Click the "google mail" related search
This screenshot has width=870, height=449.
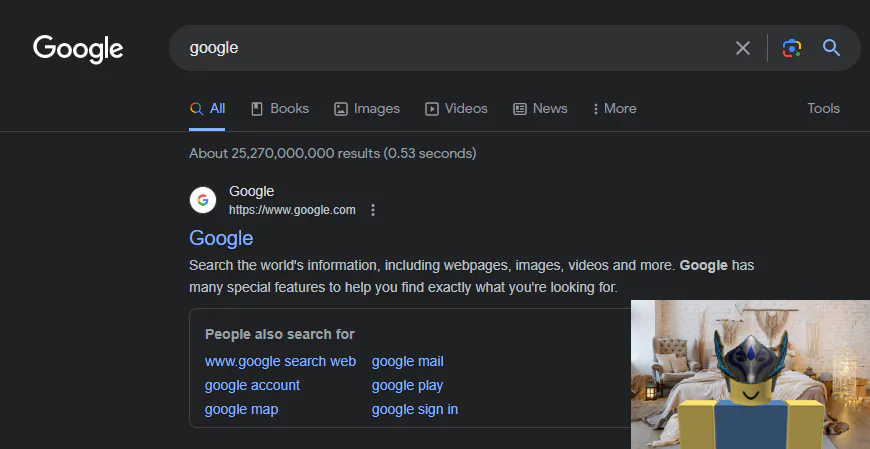click(407, 361)
